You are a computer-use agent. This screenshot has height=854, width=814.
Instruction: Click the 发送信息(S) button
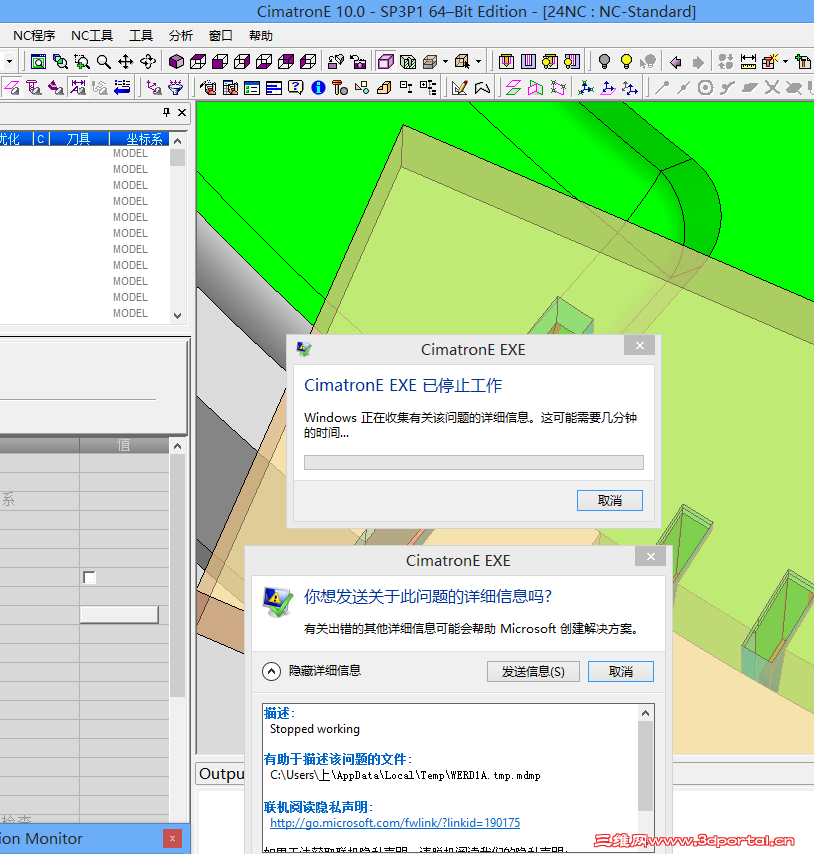[533, 672]
